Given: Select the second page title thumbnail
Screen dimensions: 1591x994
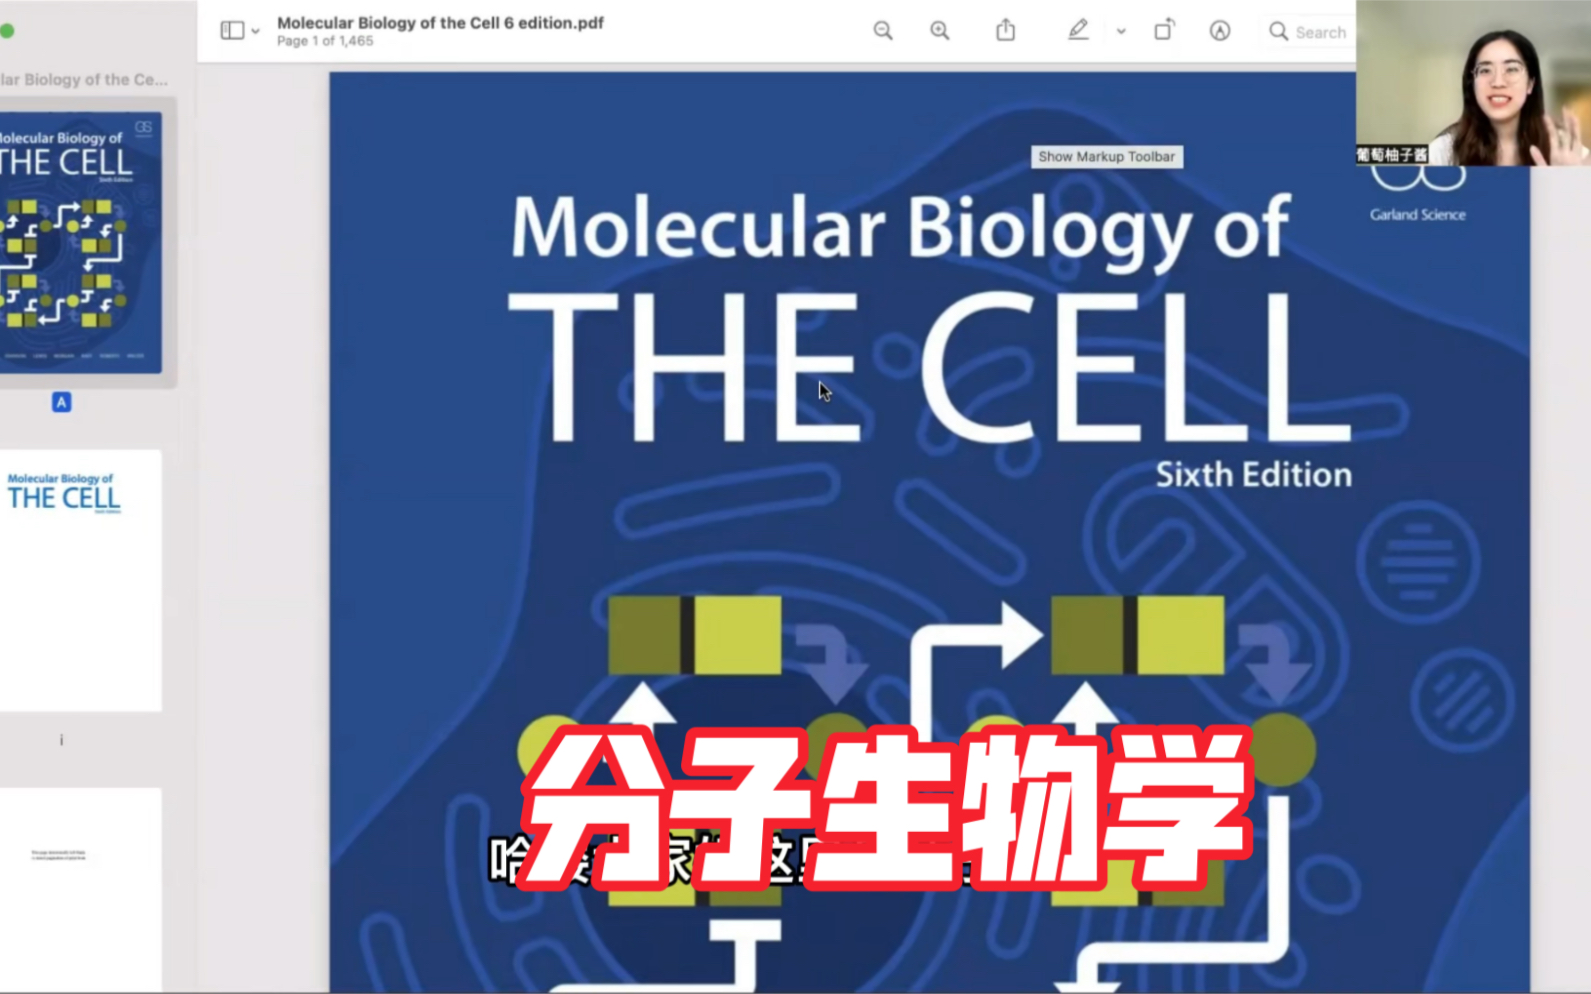Looking at the screenshot, I should 80,580.
